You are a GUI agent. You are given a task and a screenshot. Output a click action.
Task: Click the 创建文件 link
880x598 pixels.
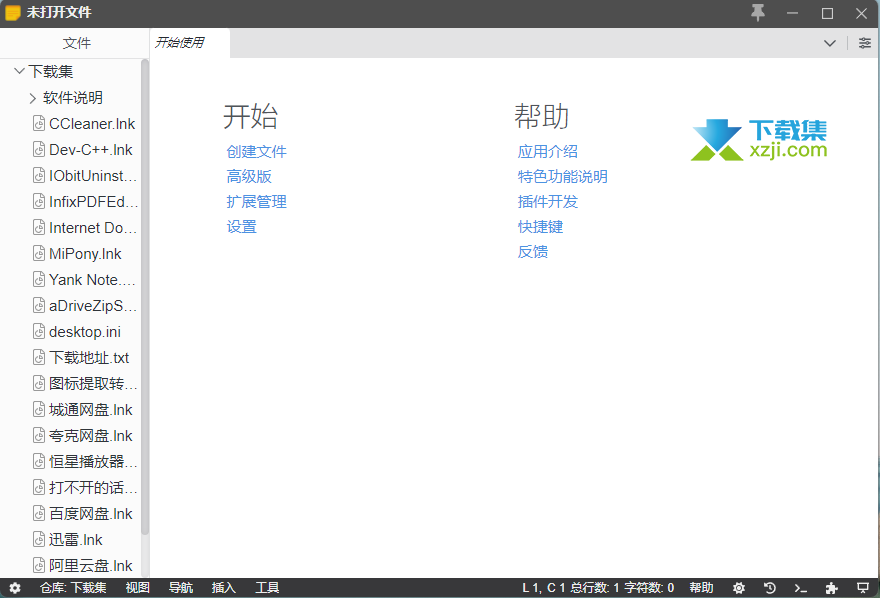click(256, 151)
